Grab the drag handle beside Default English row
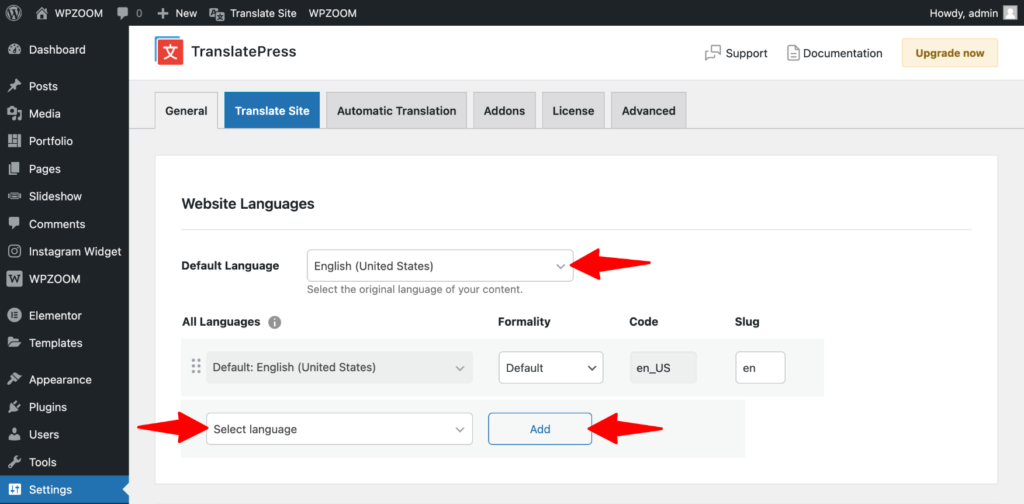Screen dimensions: 1024x504 pos(196,367)
